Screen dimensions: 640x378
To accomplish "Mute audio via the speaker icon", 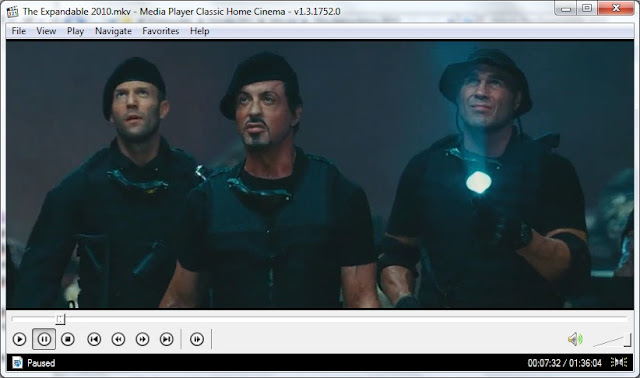I will [575, 339].
